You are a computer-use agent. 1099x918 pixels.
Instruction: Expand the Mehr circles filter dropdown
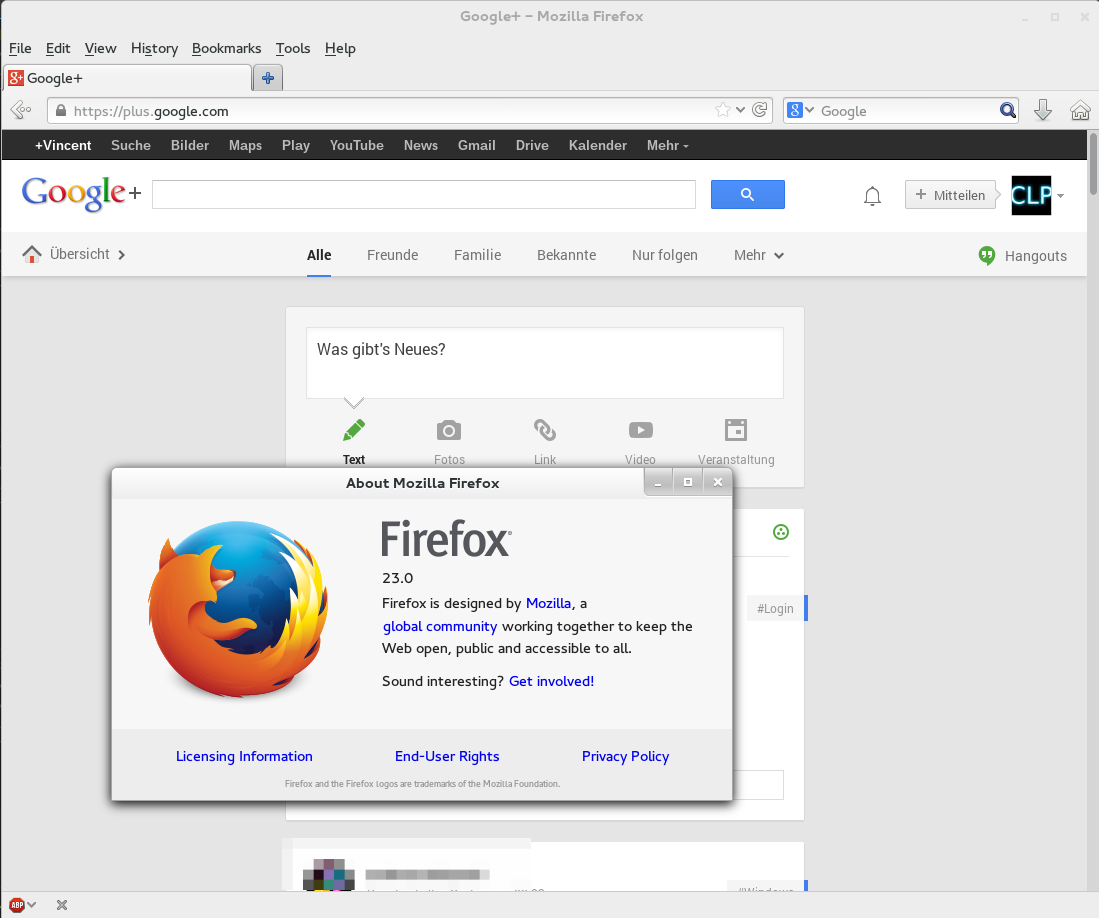758,255
